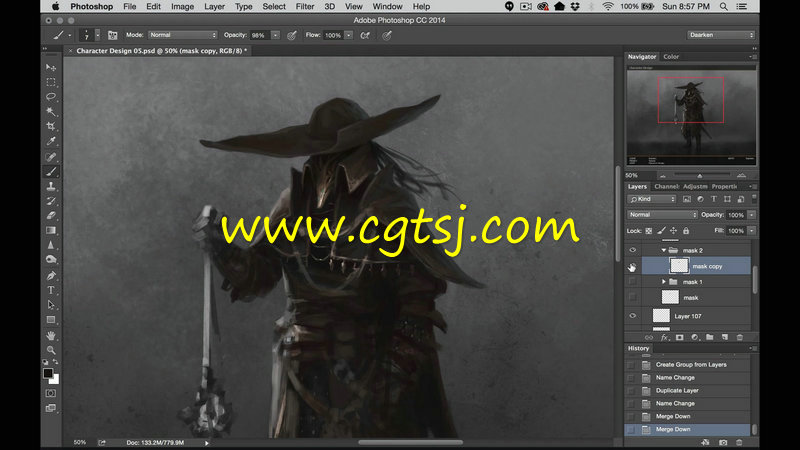Open layer Opacity dropdown arrow
The height and width of the screenshot is (450, 800).
pos(752,215)
